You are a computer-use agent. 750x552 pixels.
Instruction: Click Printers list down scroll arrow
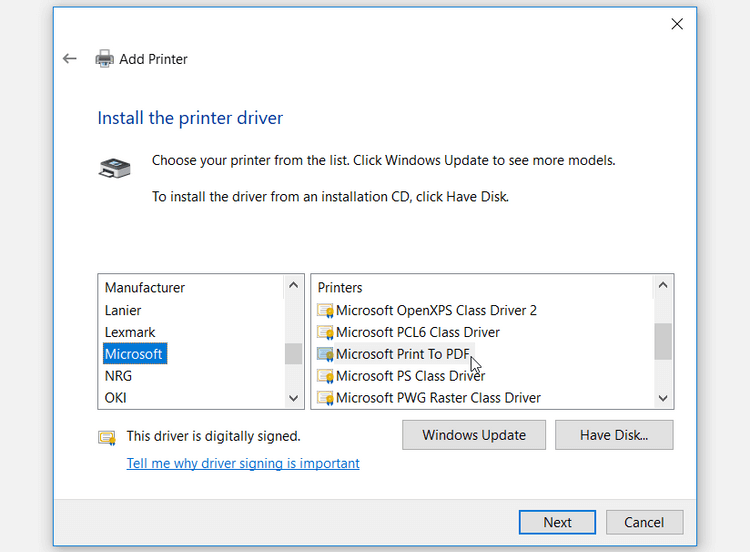tap(663, 398)
